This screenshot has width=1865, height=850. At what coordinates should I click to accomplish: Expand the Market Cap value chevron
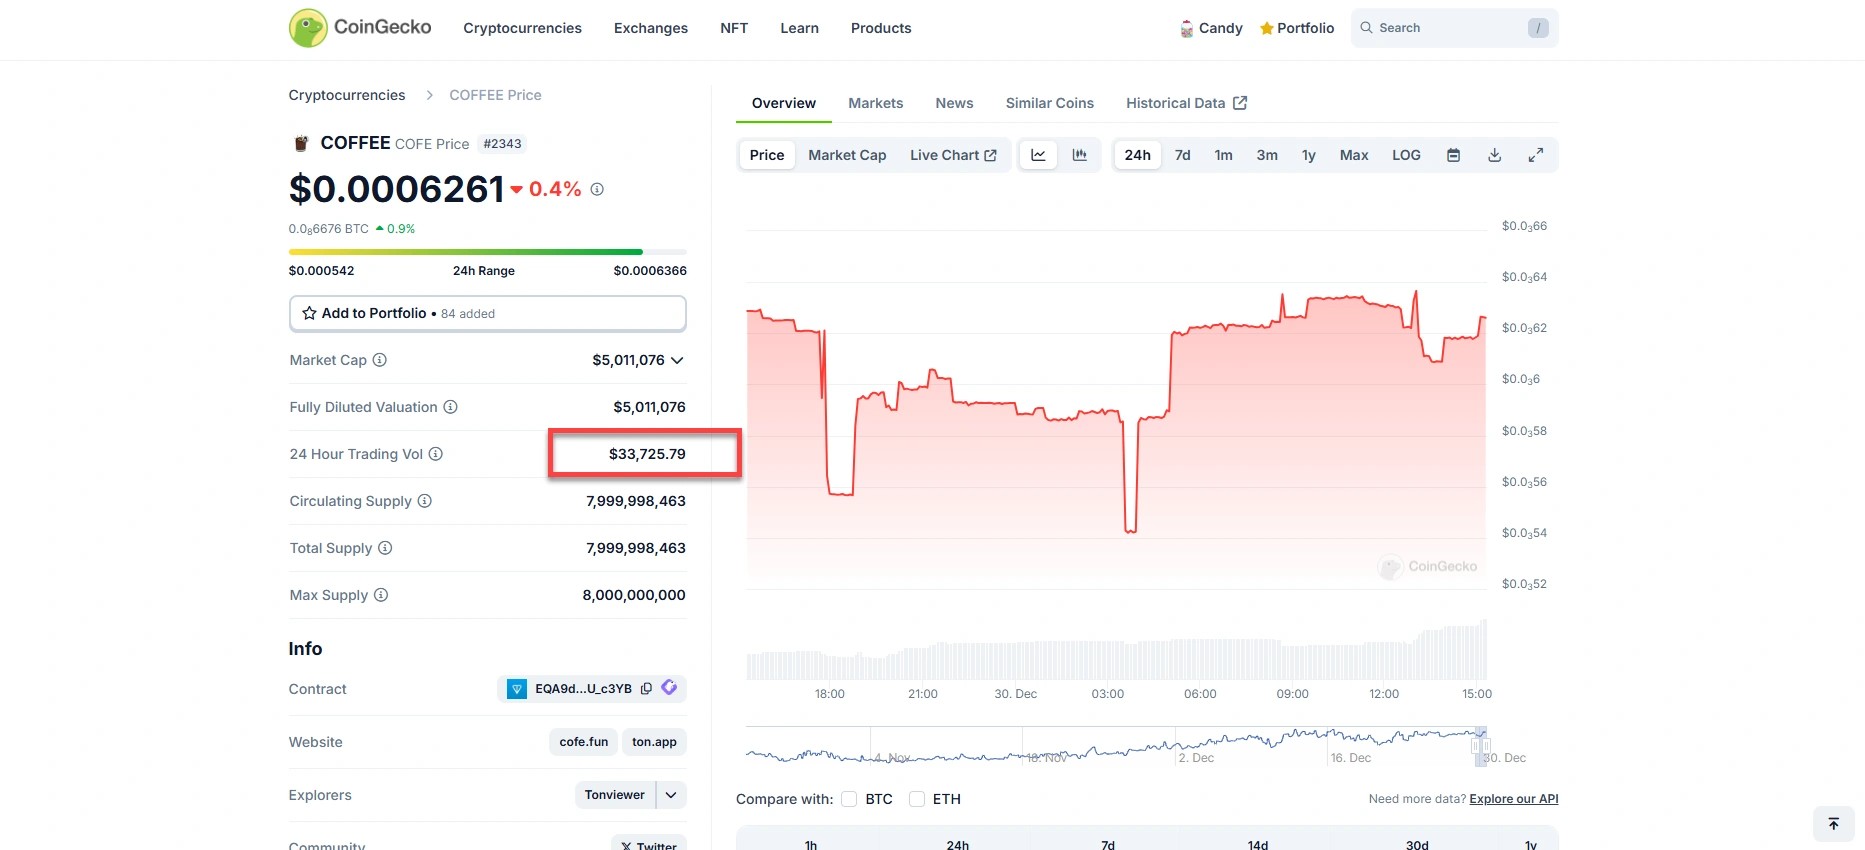pos(677,360)
